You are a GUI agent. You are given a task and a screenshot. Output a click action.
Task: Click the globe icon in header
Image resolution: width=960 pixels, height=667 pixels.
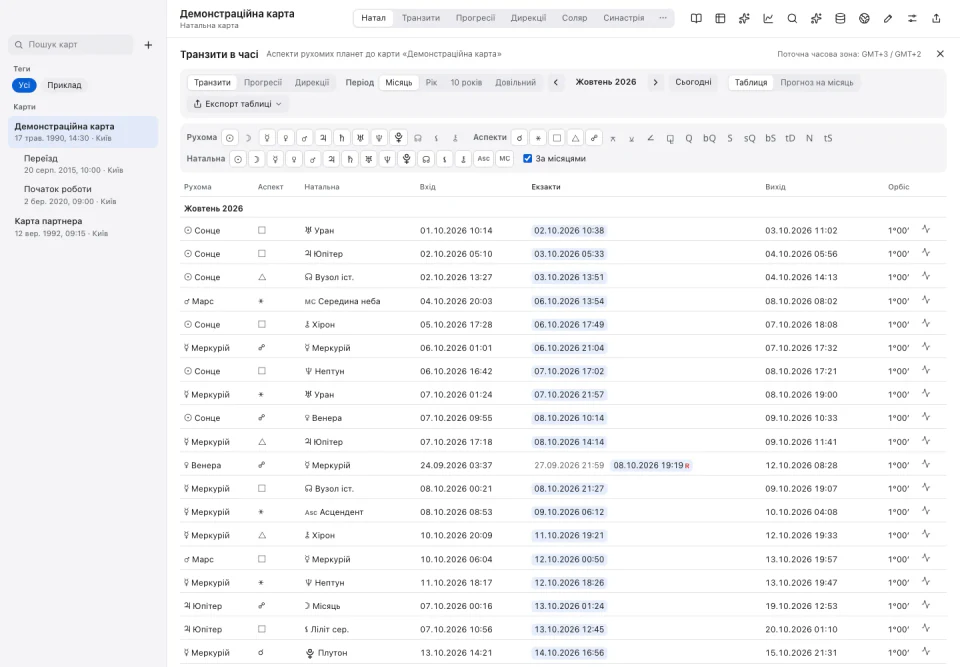[864, 18]
